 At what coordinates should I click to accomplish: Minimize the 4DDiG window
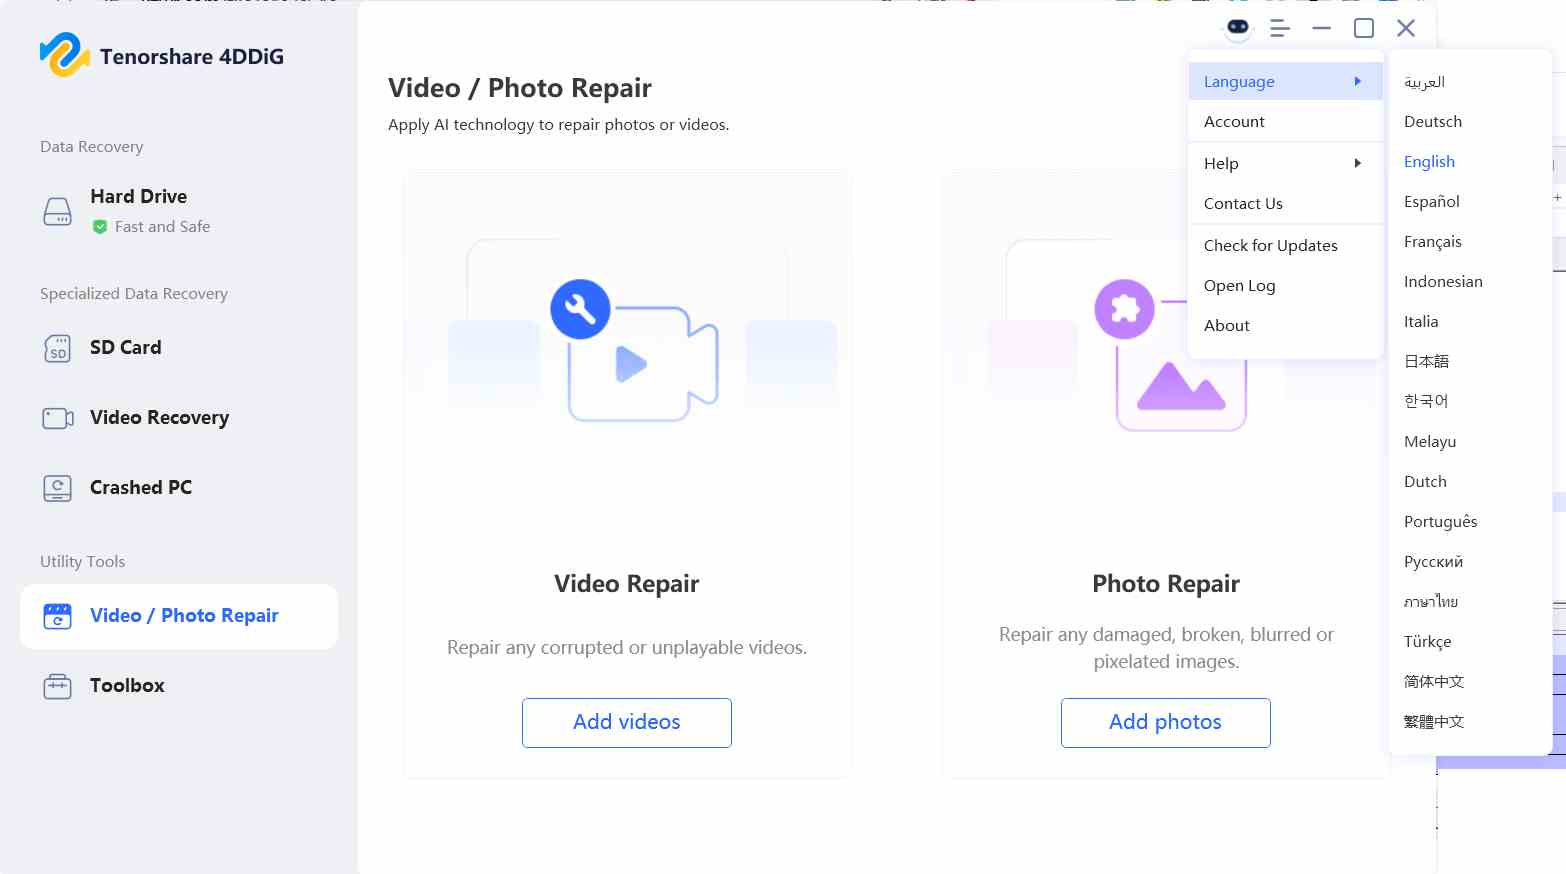pos(1322,28)
